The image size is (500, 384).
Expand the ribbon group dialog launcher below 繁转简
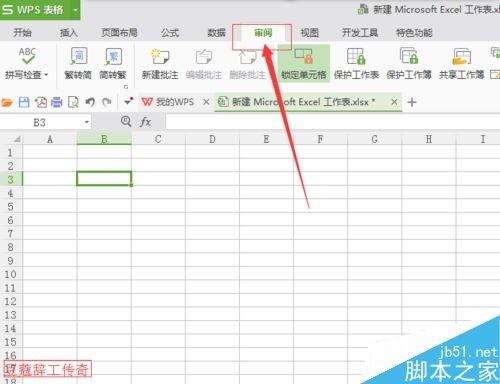pos(126,87)
